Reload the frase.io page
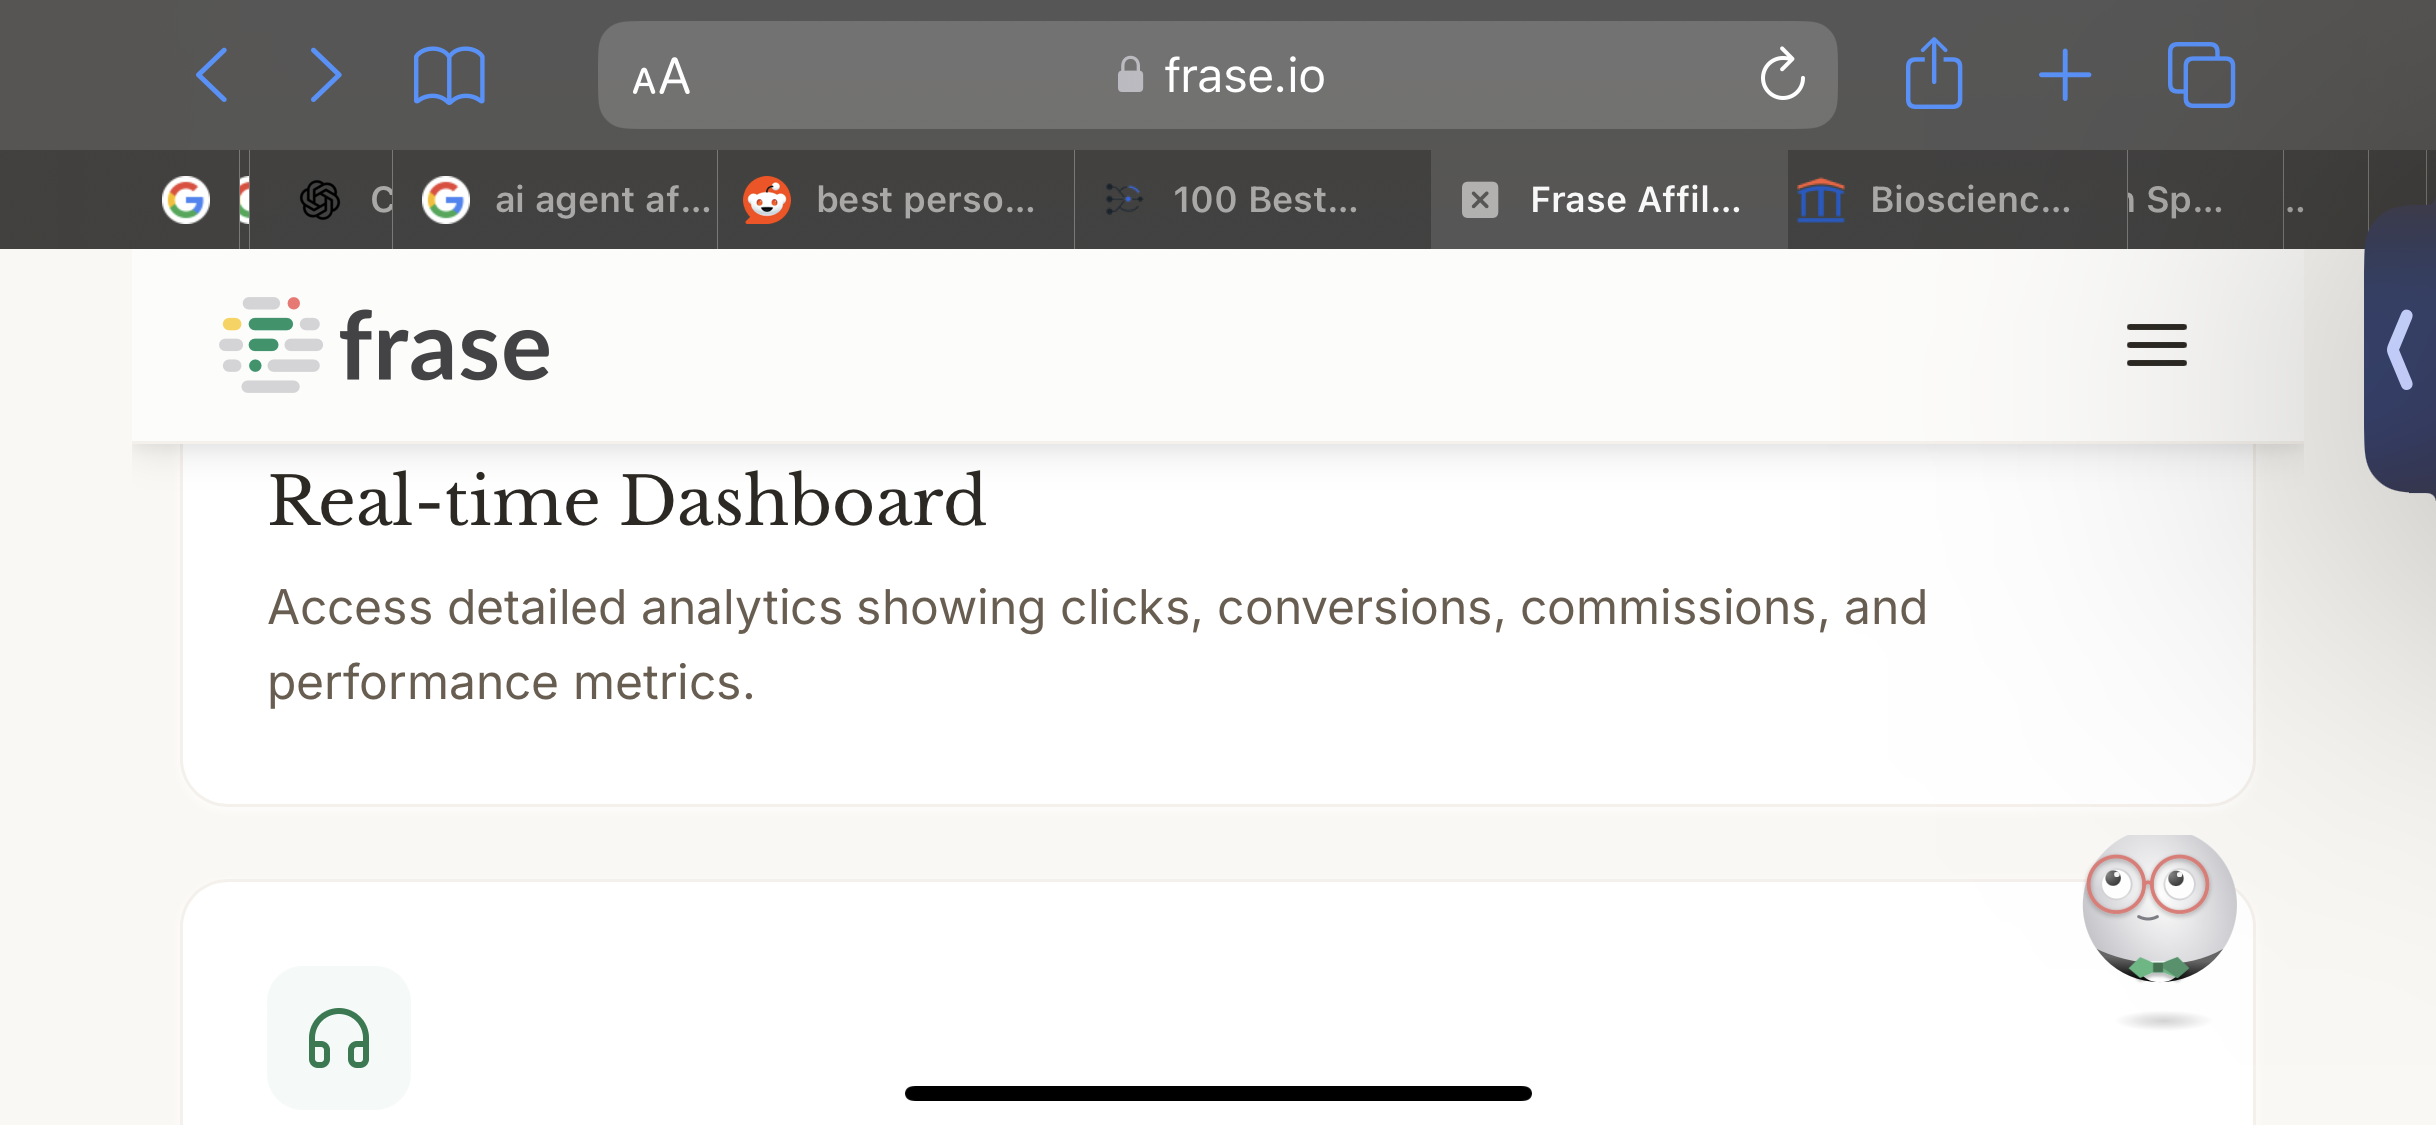2436x1125 pixels. point(1782,75)
